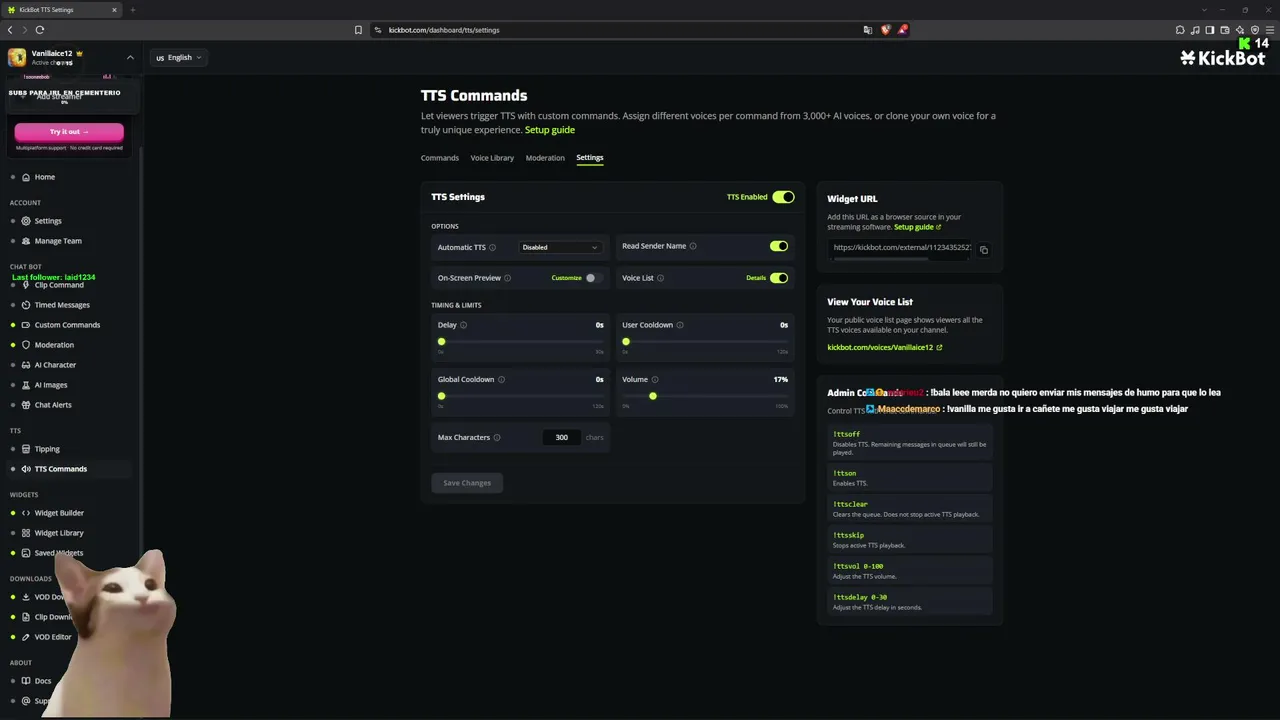Enable the On-Screen Preview switch
Viewport: 1280px width, 720px height.
coord(594,278)
